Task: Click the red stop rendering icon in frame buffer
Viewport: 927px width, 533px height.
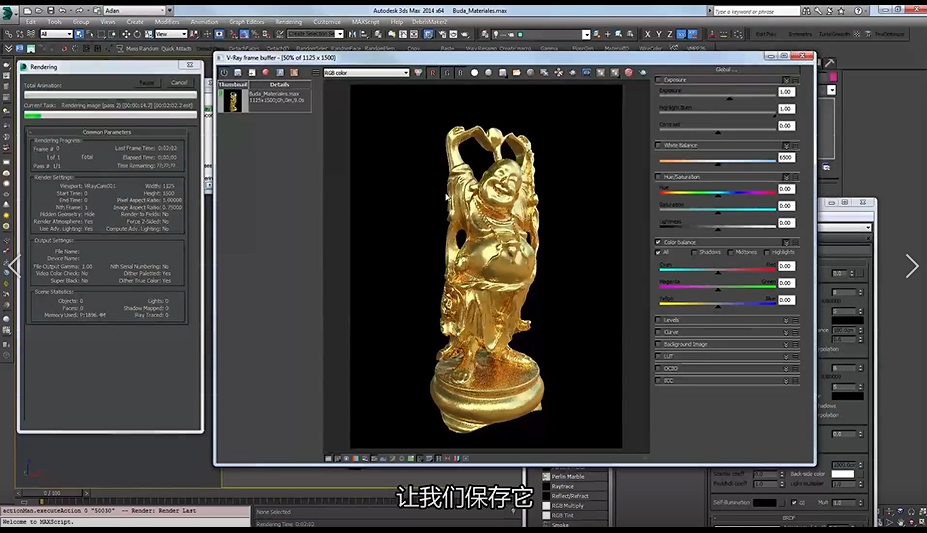Action: coord(628,73)
